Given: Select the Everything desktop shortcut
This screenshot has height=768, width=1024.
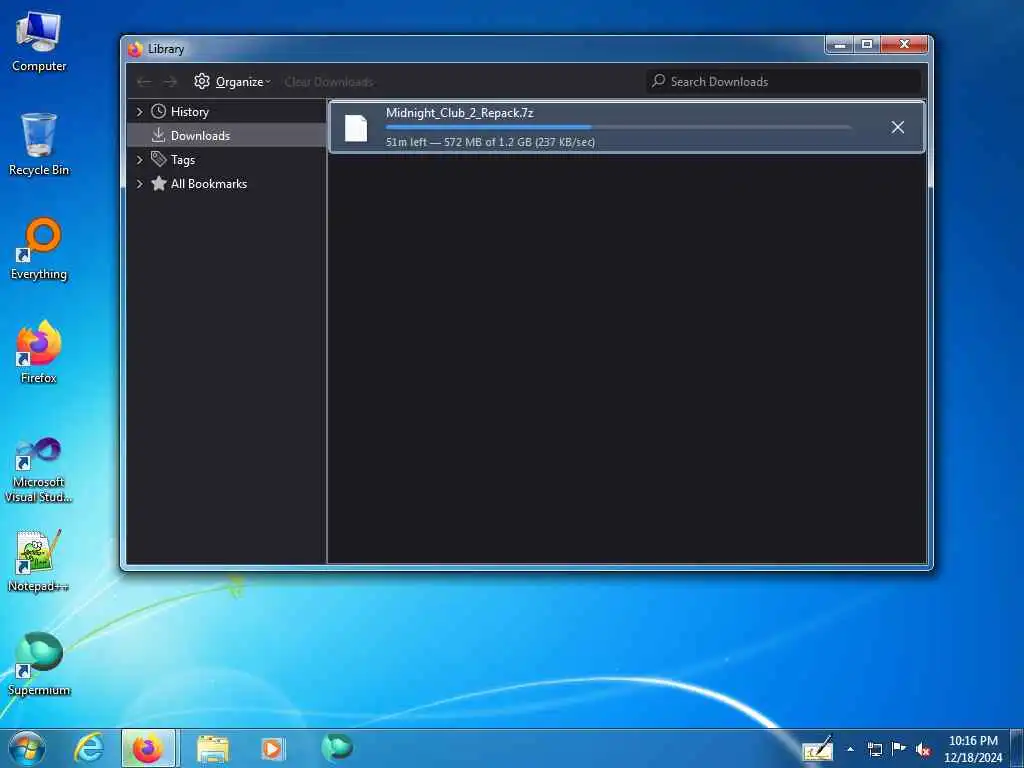Looking at the screenshot, I should point(39,249).
